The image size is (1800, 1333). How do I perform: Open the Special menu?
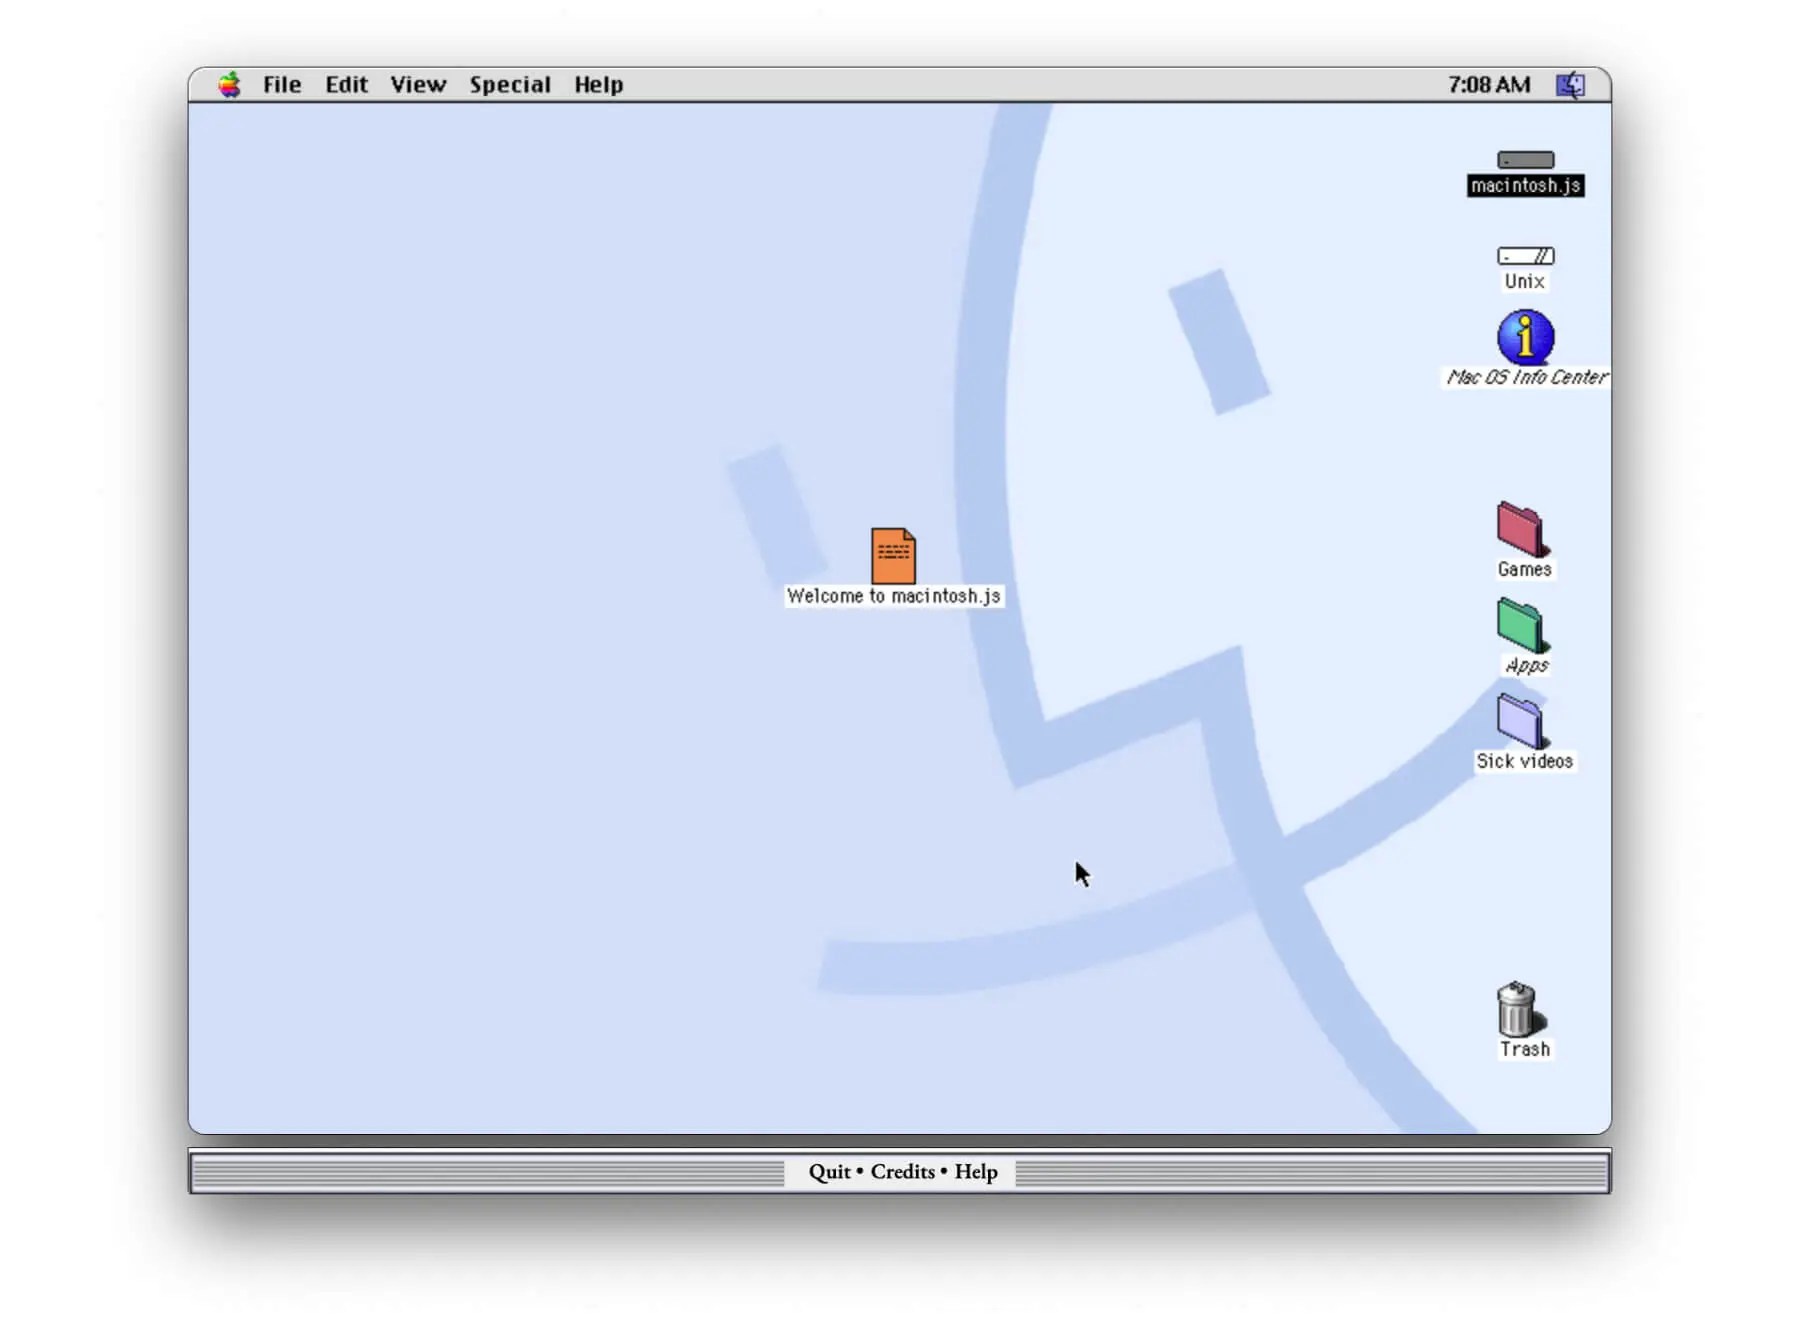509,84
